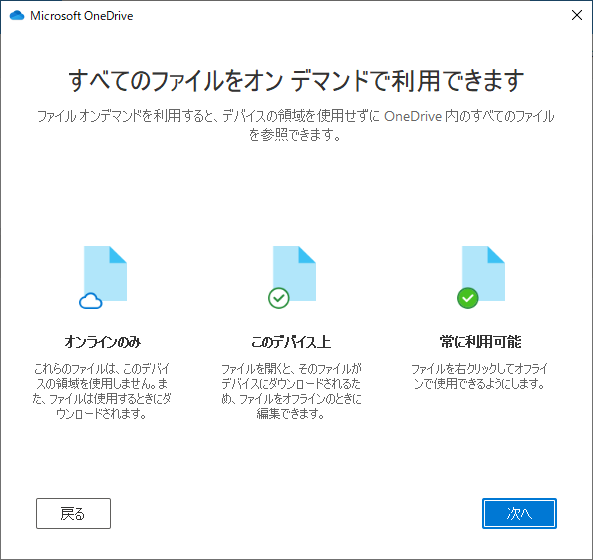This screenshot has width=593, height=560.
Task: Click the を参照できます subtitle line
Action: [x=295, y=134]
